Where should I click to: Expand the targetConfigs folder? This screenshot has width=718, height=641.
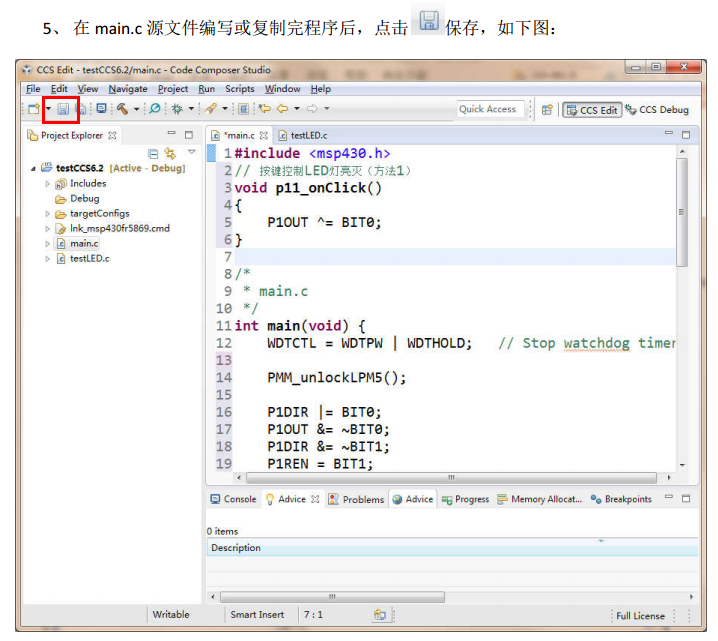click(x=47, y=214)
